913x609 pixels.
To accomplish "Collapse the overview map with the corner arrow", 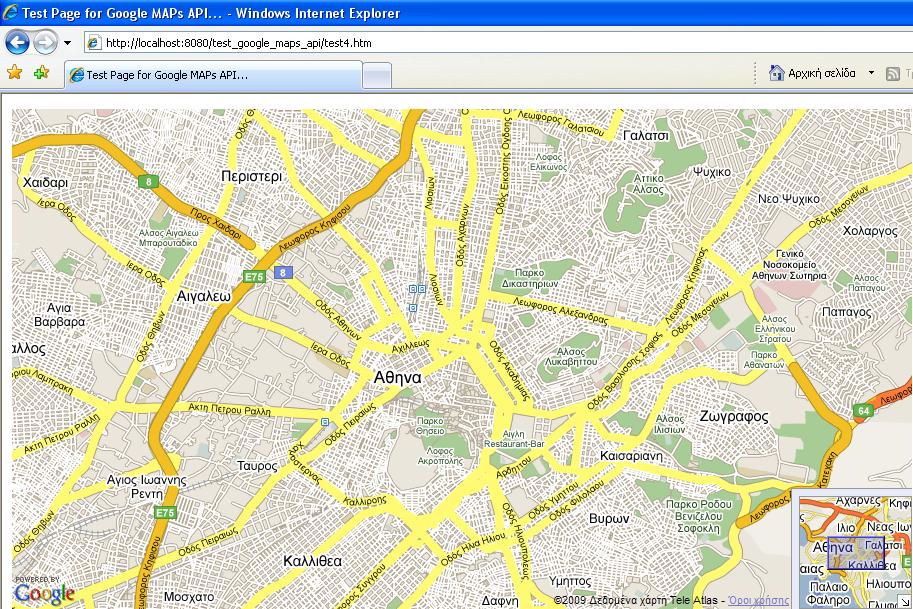I will tap(904, 601).
